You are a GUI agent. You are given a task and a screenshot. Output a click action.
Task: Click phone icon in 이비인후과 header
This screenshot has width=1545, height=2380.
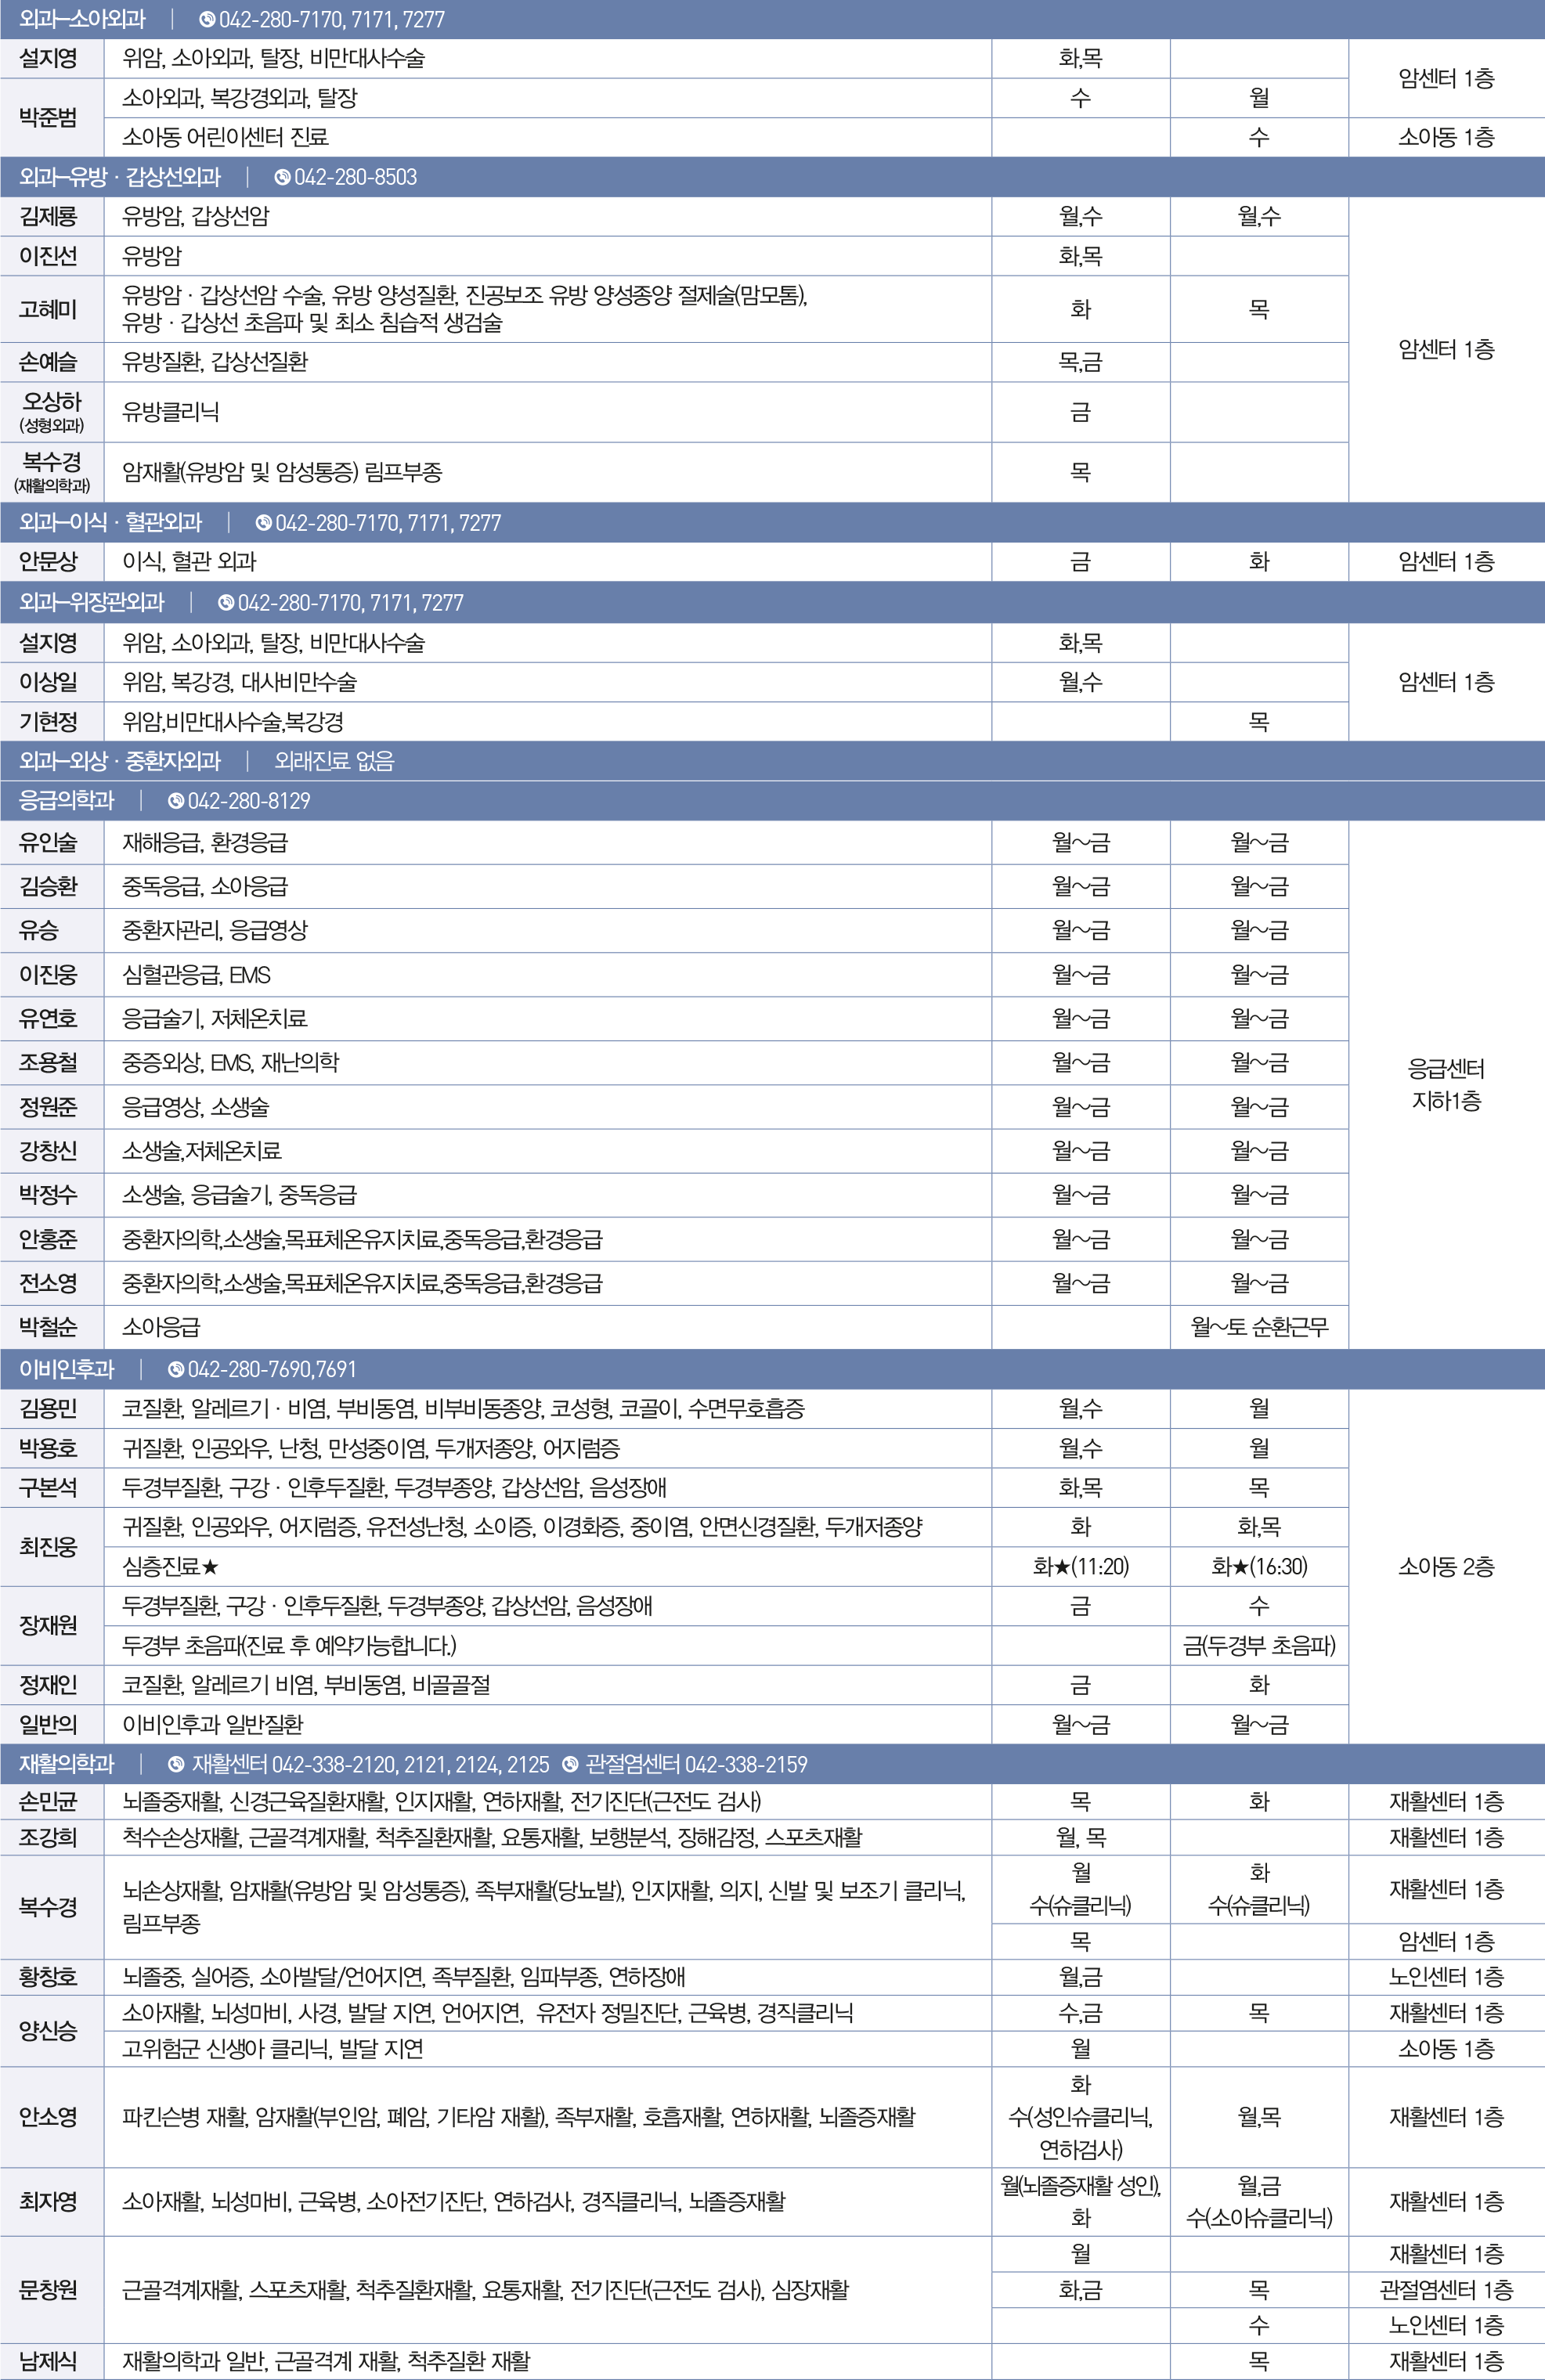click(176, 1369)
